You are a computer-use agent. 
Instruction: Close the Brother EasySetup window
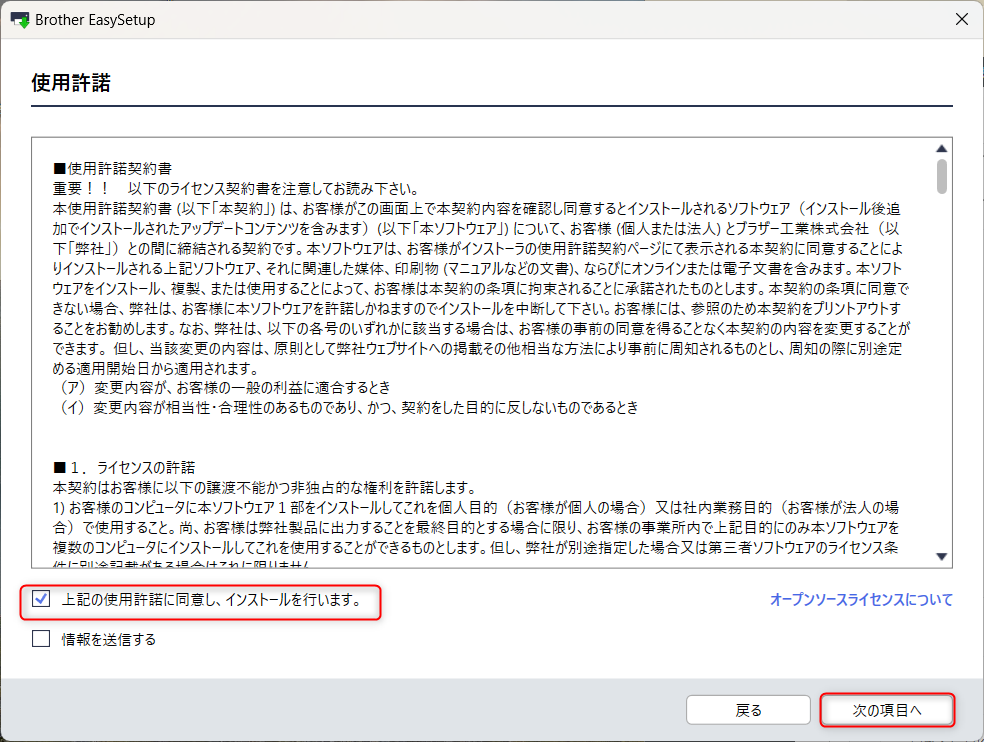click(961, 19)
